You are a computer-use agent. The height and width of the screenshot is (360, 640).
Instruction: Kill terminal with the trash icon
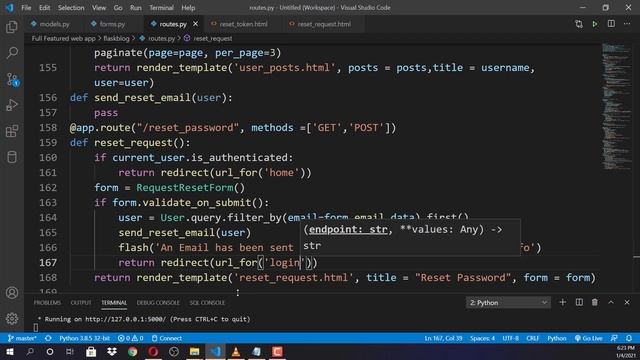pyautogui.click(x=595, y=302)
